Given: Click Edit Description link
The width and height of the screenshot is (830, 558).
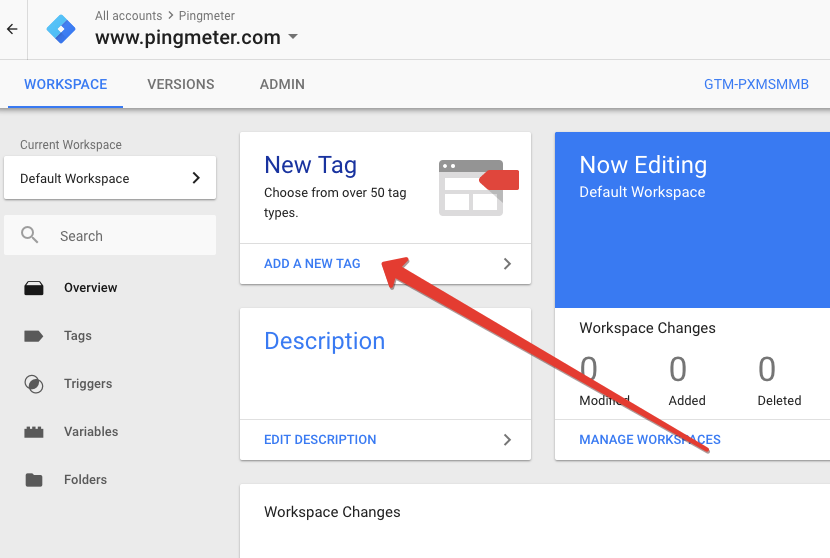Looking at the screenshot, I should [x=320, y=439].
